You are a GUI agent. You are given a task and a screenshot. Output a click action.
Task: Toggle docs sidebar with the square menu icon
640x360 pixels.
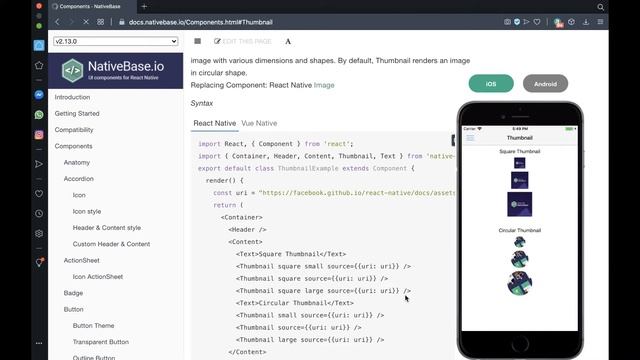pyautogui.click(x=198, y=41)
